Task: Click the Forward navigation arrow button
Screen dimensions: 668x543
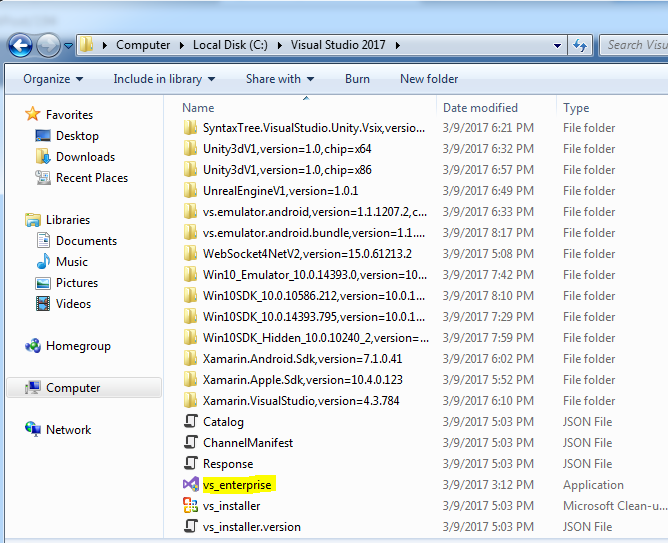Action: [x=48, y=45]
